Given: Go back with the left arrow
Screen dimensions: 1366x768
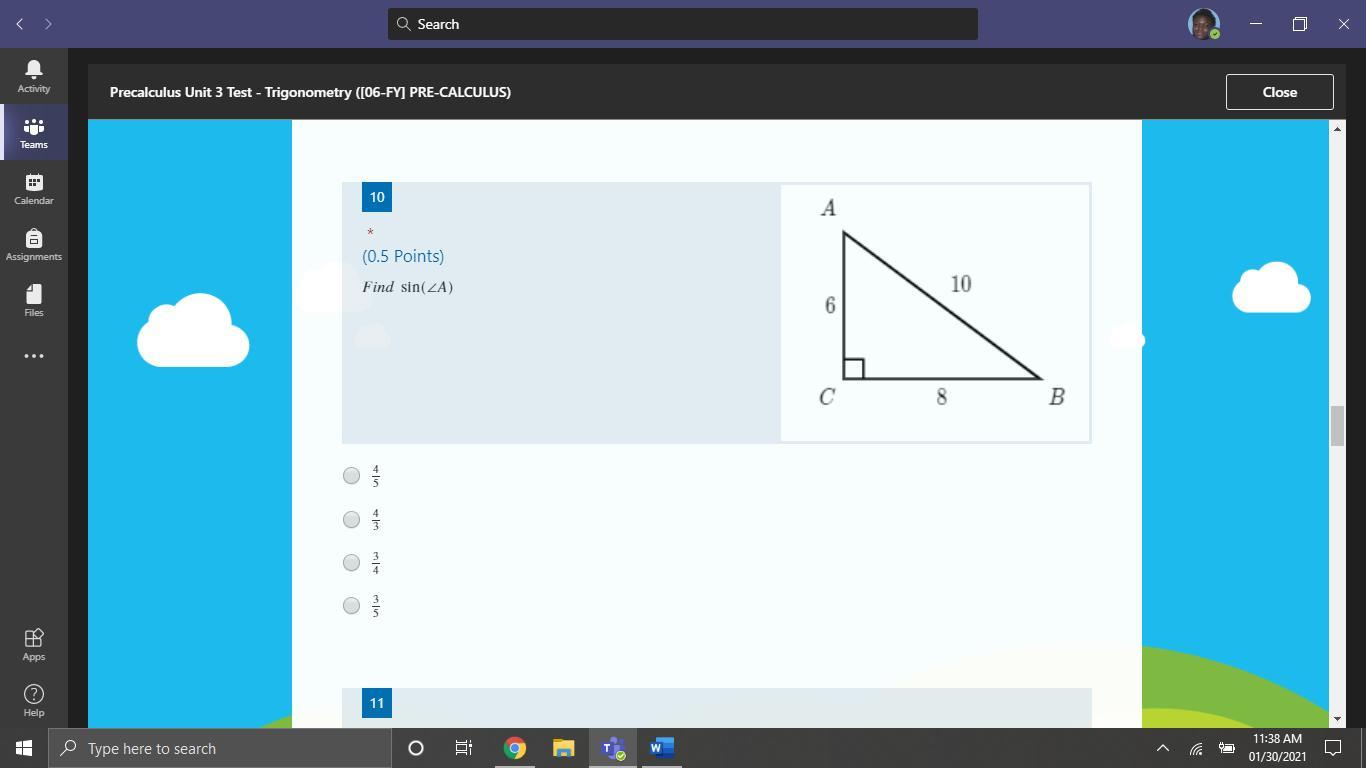Looking at the screenshot, I should (20, 24).
